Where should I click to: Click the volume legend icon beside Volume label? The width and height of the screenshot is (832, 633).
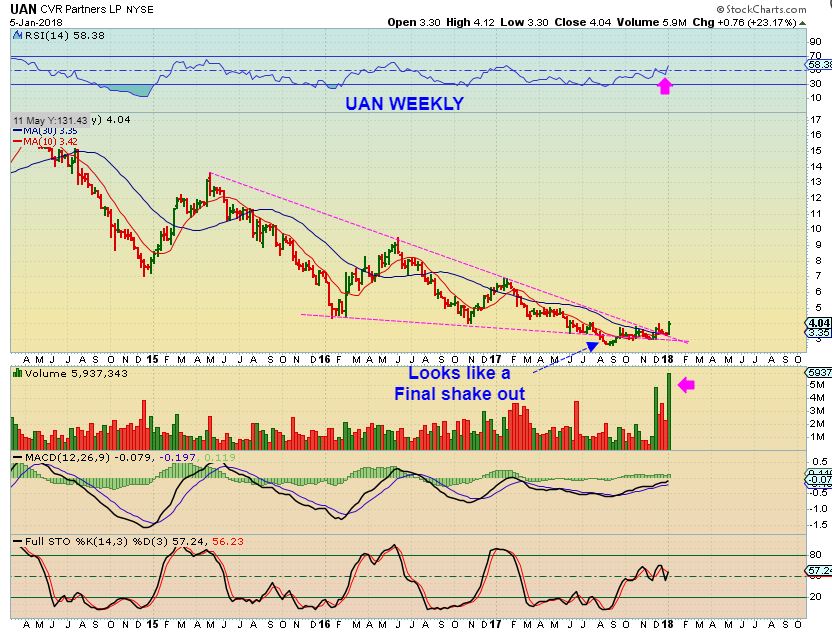18,373
